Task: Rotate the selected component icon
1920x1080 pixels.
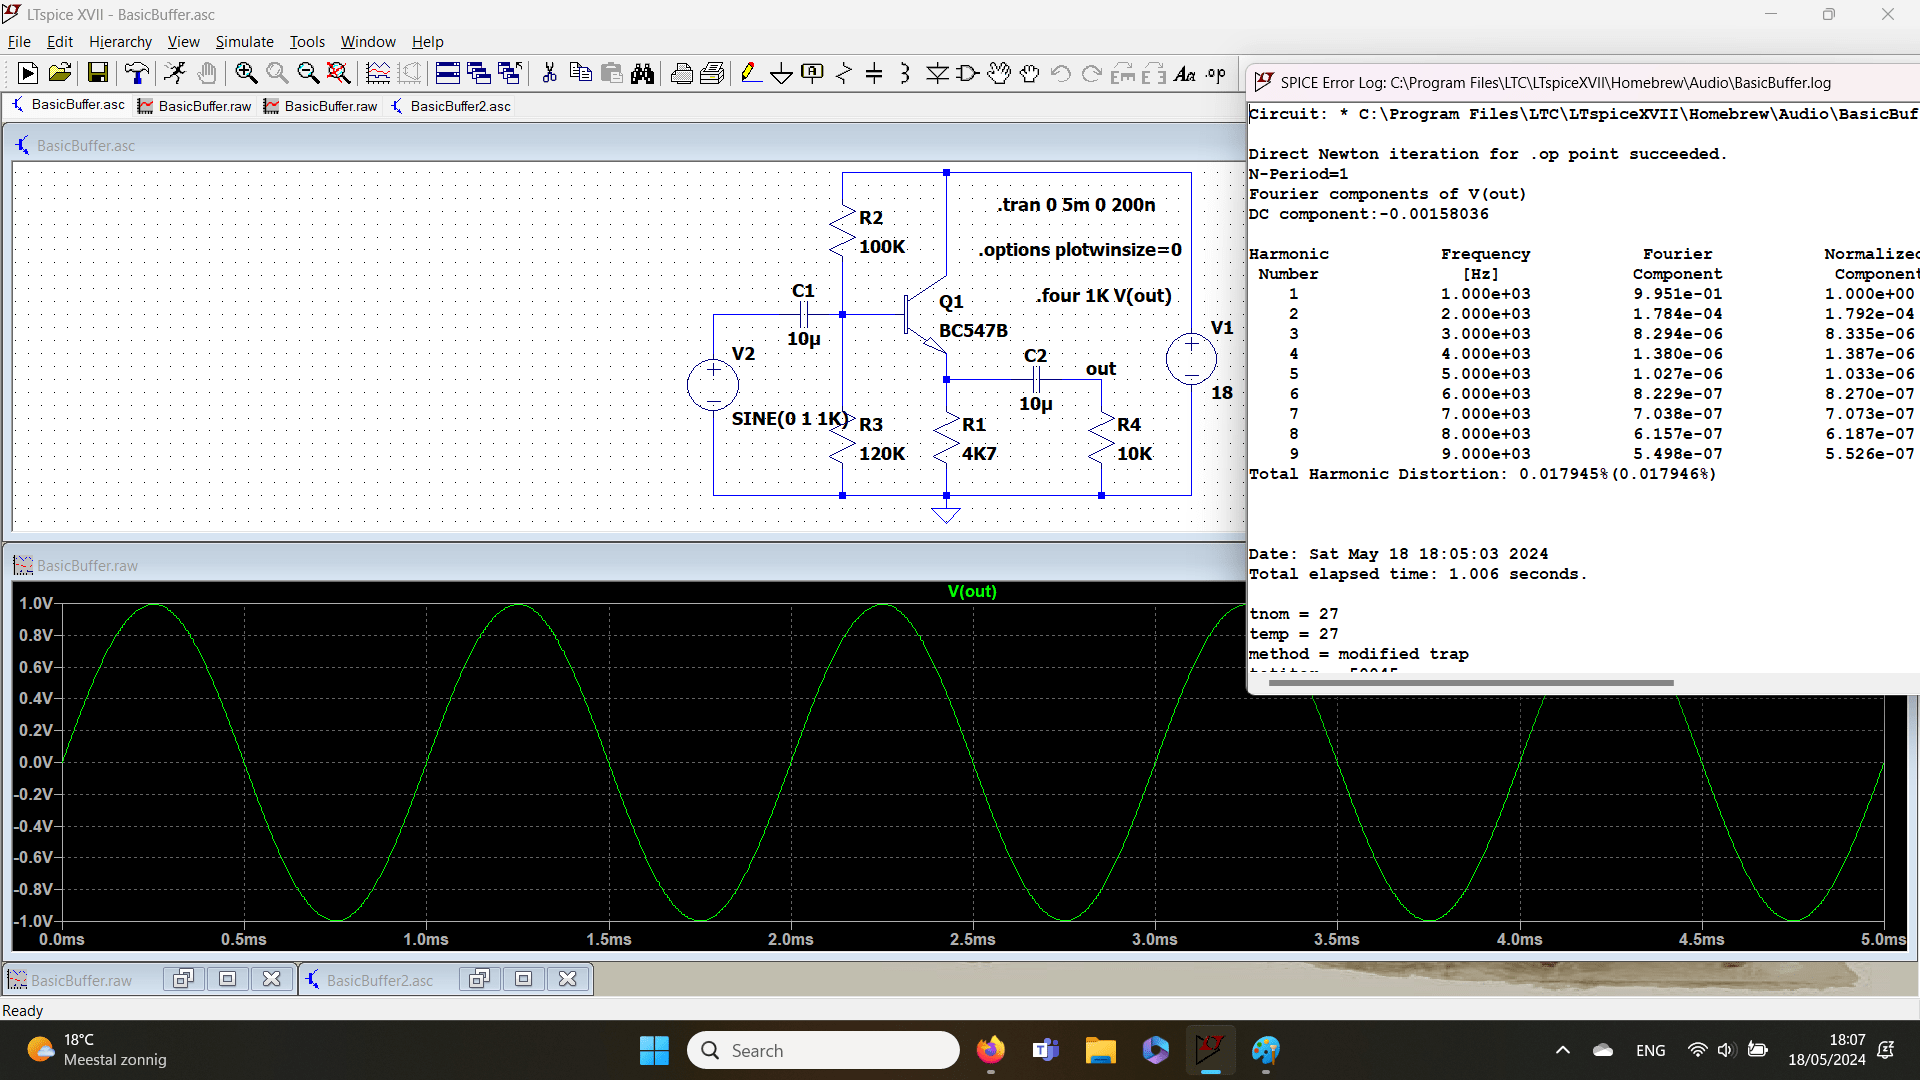Action: coord(1123,73)
